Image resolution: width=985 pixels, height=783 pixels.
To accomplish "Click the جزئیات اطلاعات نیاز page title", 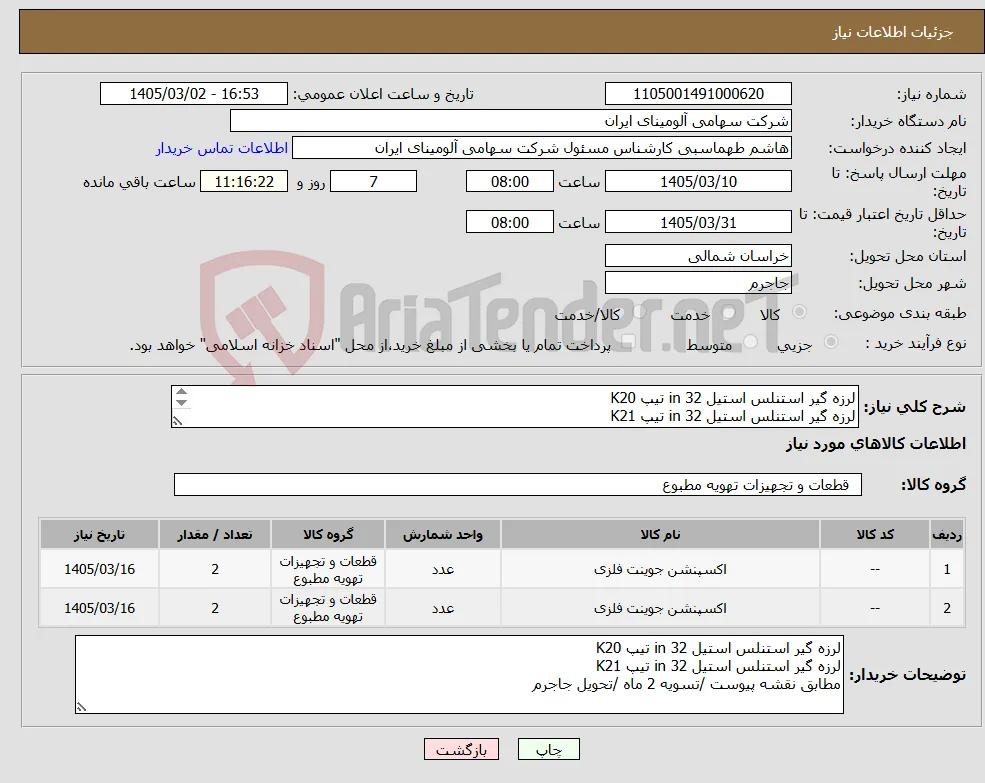I will coord(893,32).
